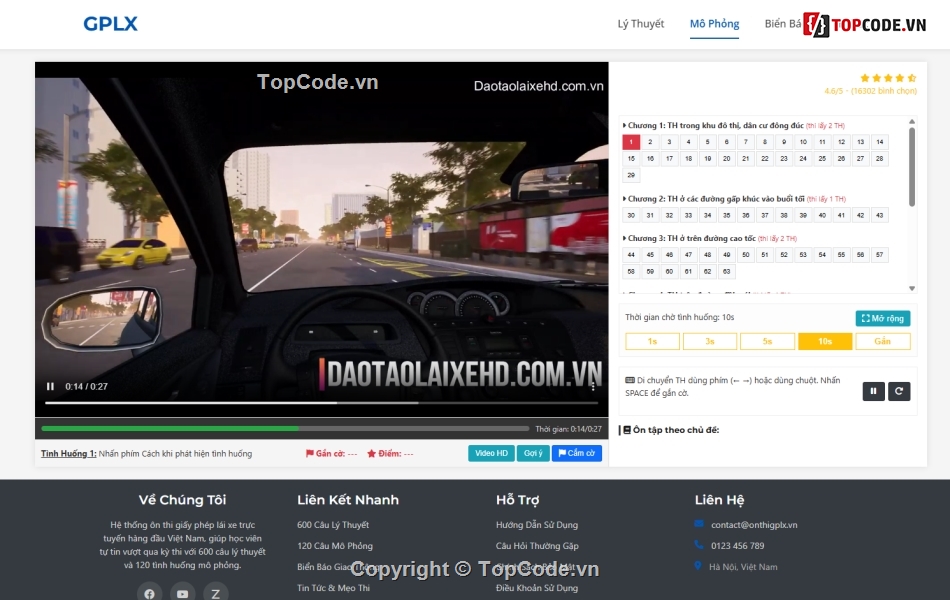The height and width of the screenshot is (600, 950).
Task: Open the Facebook icon in the footer
Action: tap(149, 593)
